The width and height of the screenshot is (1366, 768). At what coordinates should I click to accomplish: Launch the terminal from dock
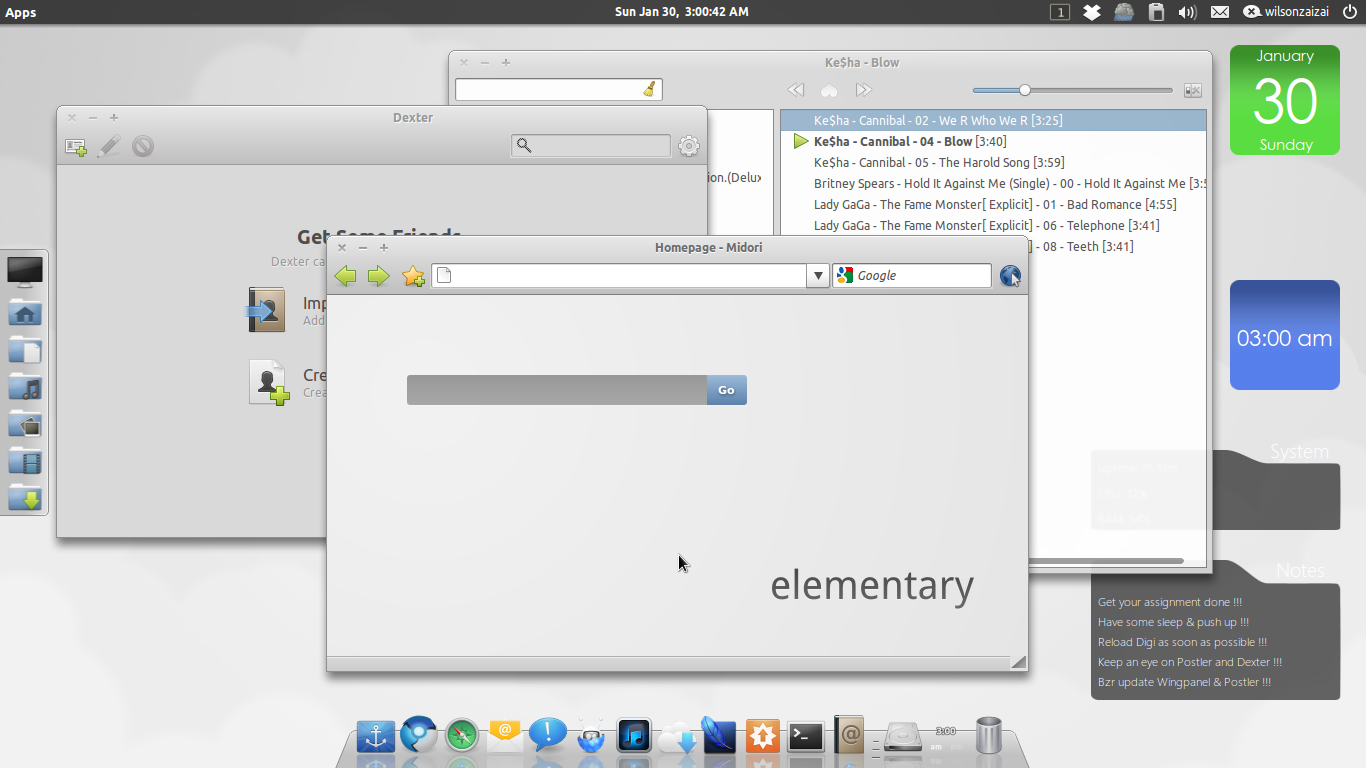point(805,737)
